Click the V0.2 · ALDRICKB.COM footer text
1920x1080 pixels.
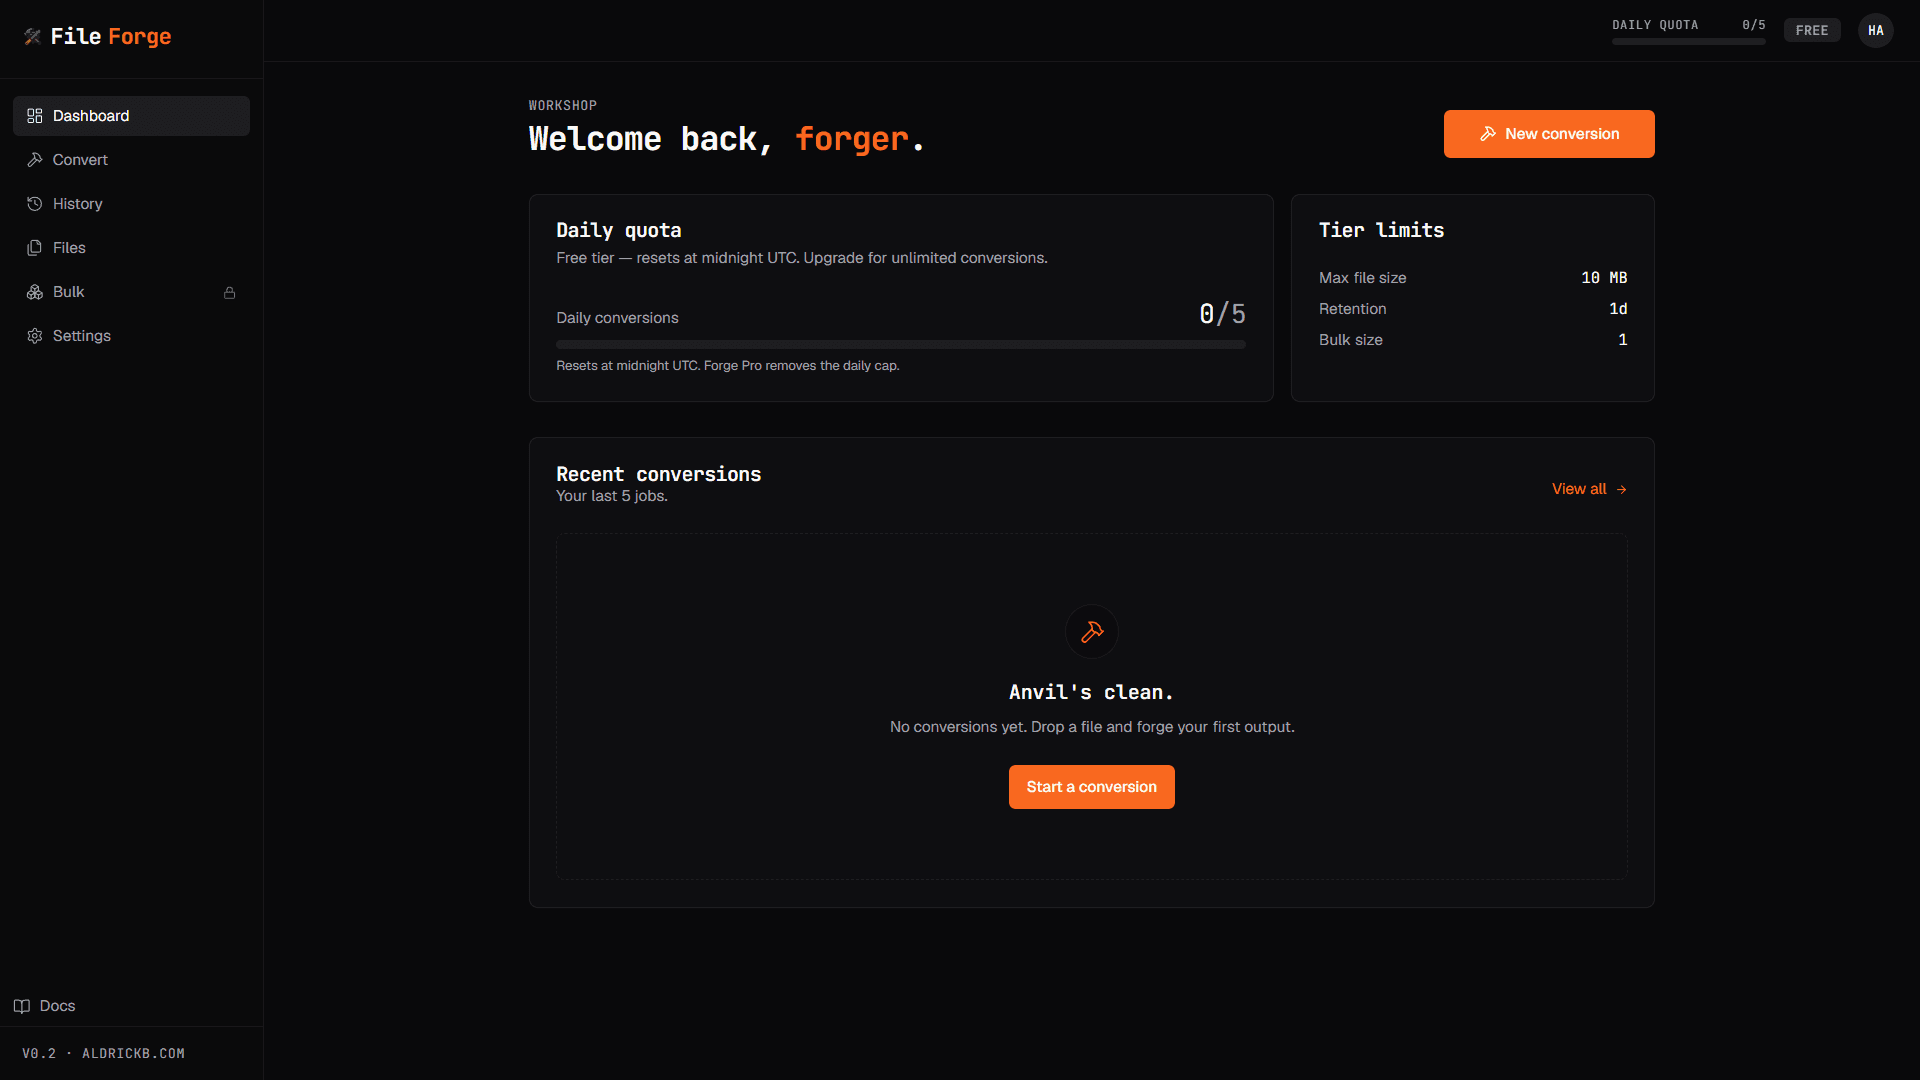pyautogui.click(x=104, y=1054)
